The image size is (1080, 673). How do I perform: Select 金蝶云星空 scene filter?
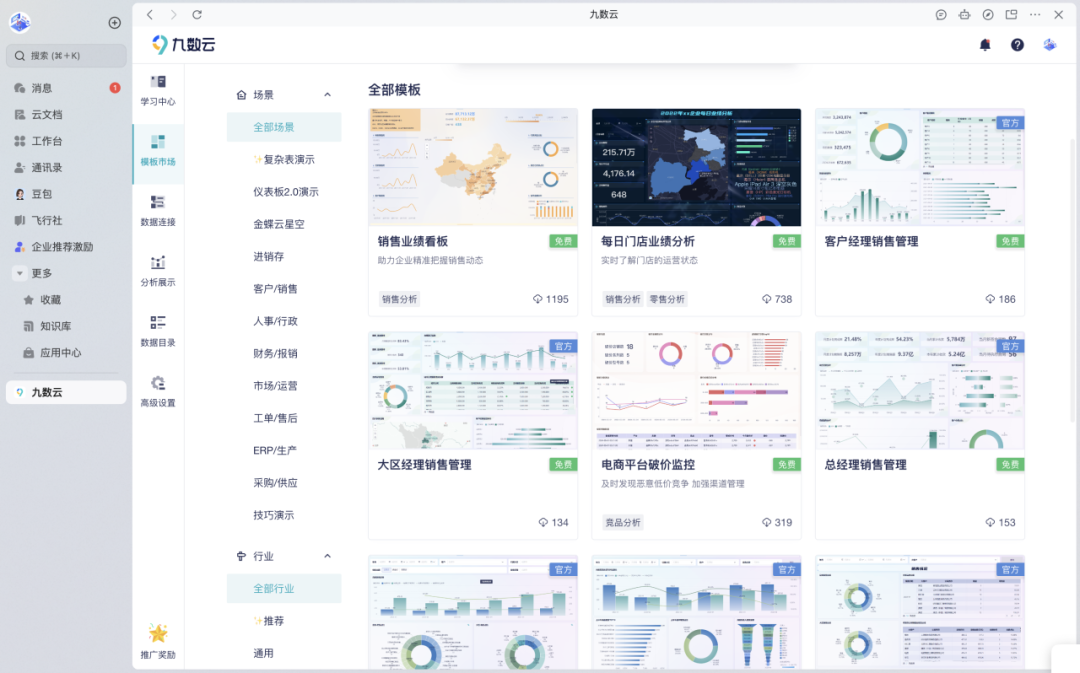pyautogui.click(x=284, y=225)
